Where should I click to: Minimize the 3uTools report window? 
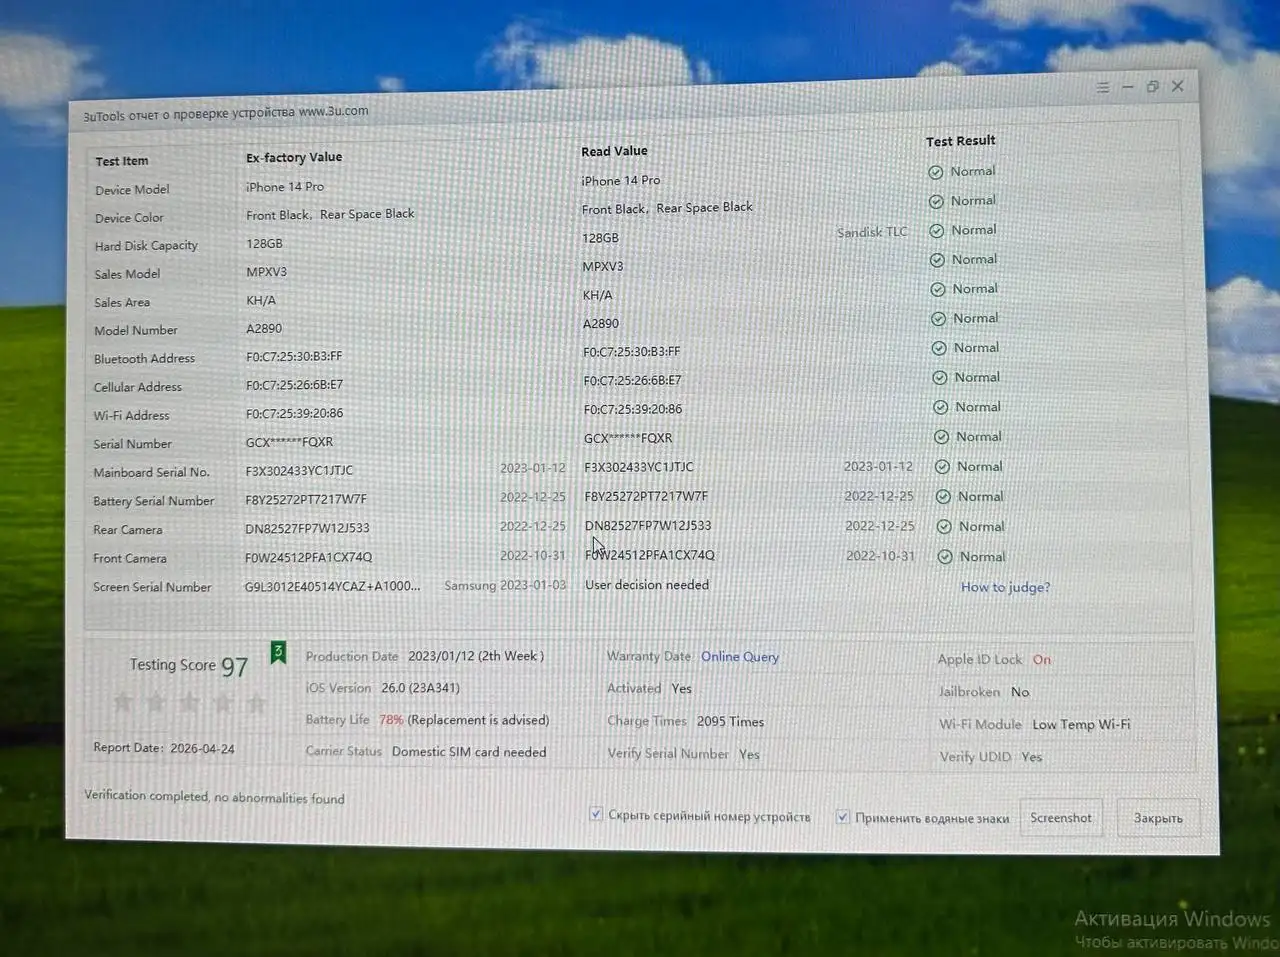pyautogui.click(x=1127, y=88)
